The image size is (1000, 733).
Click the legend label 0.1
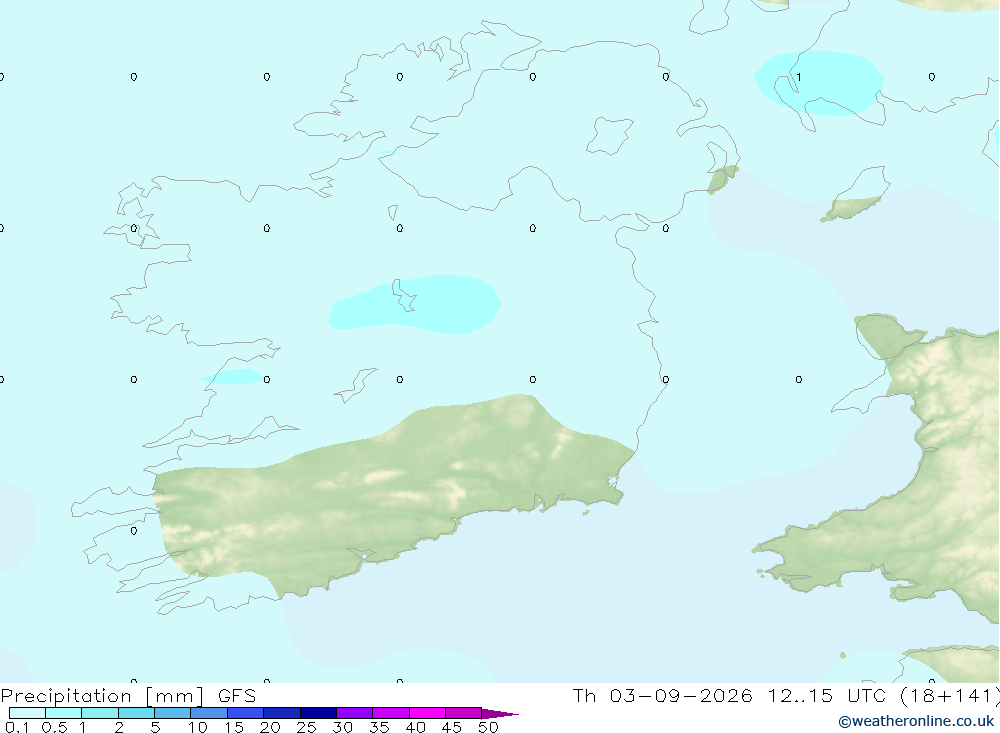(x=17, y=727)
